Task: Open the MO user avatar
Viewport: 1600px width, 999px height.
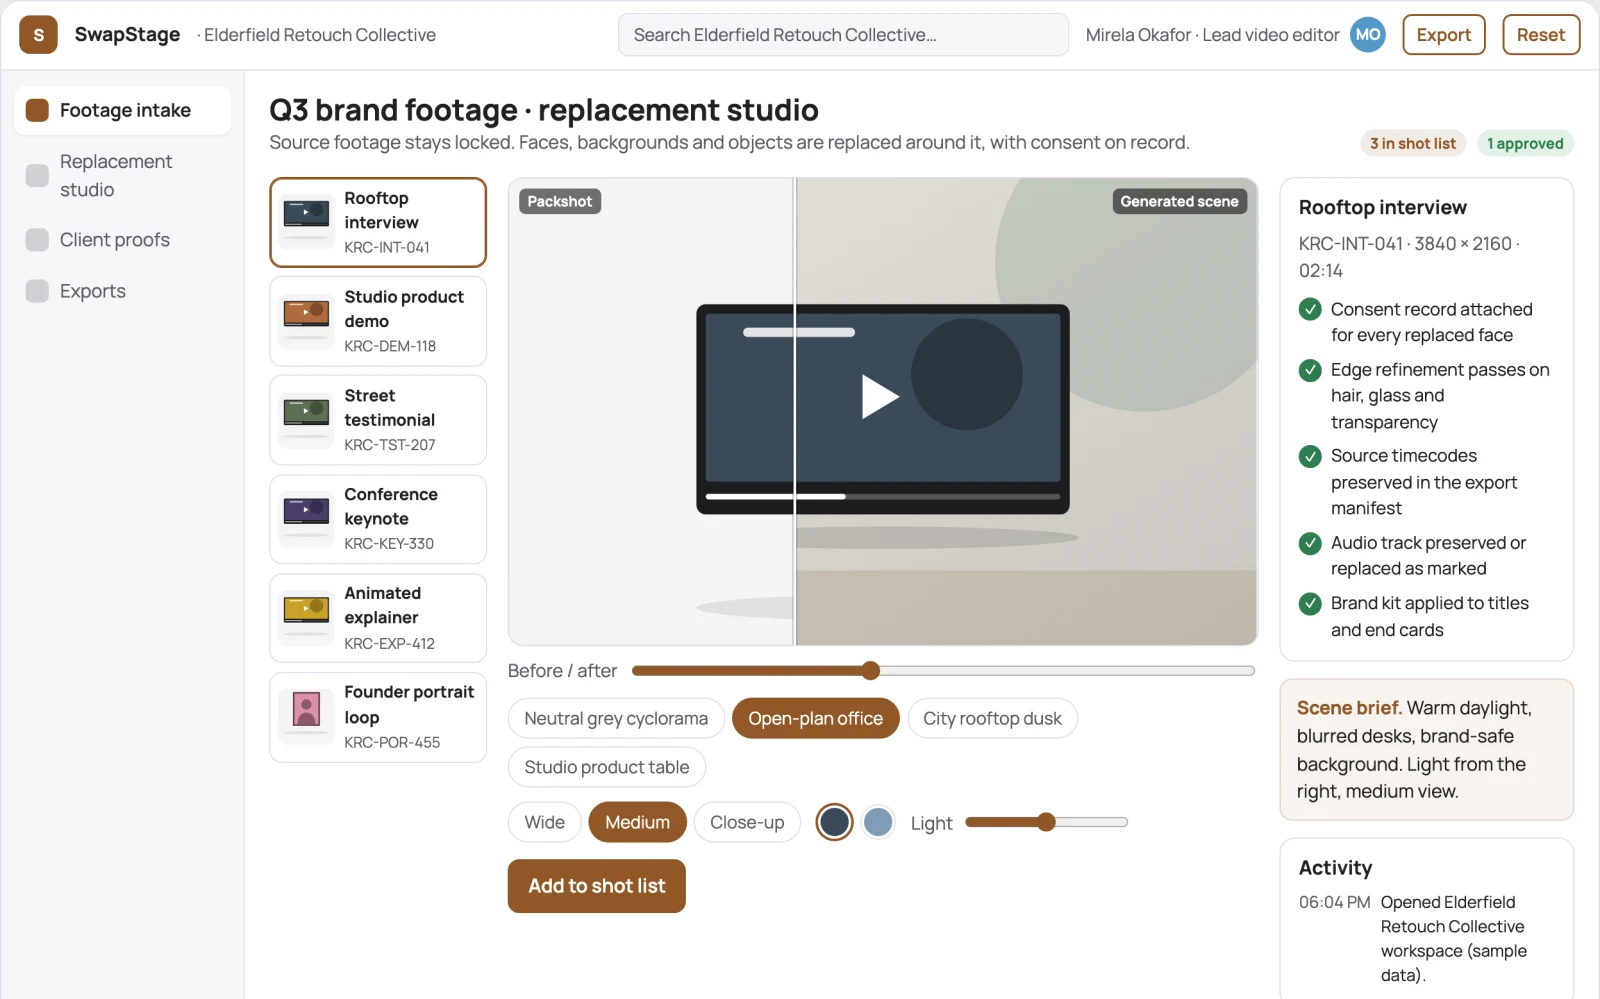Action: coord(1368,35)
